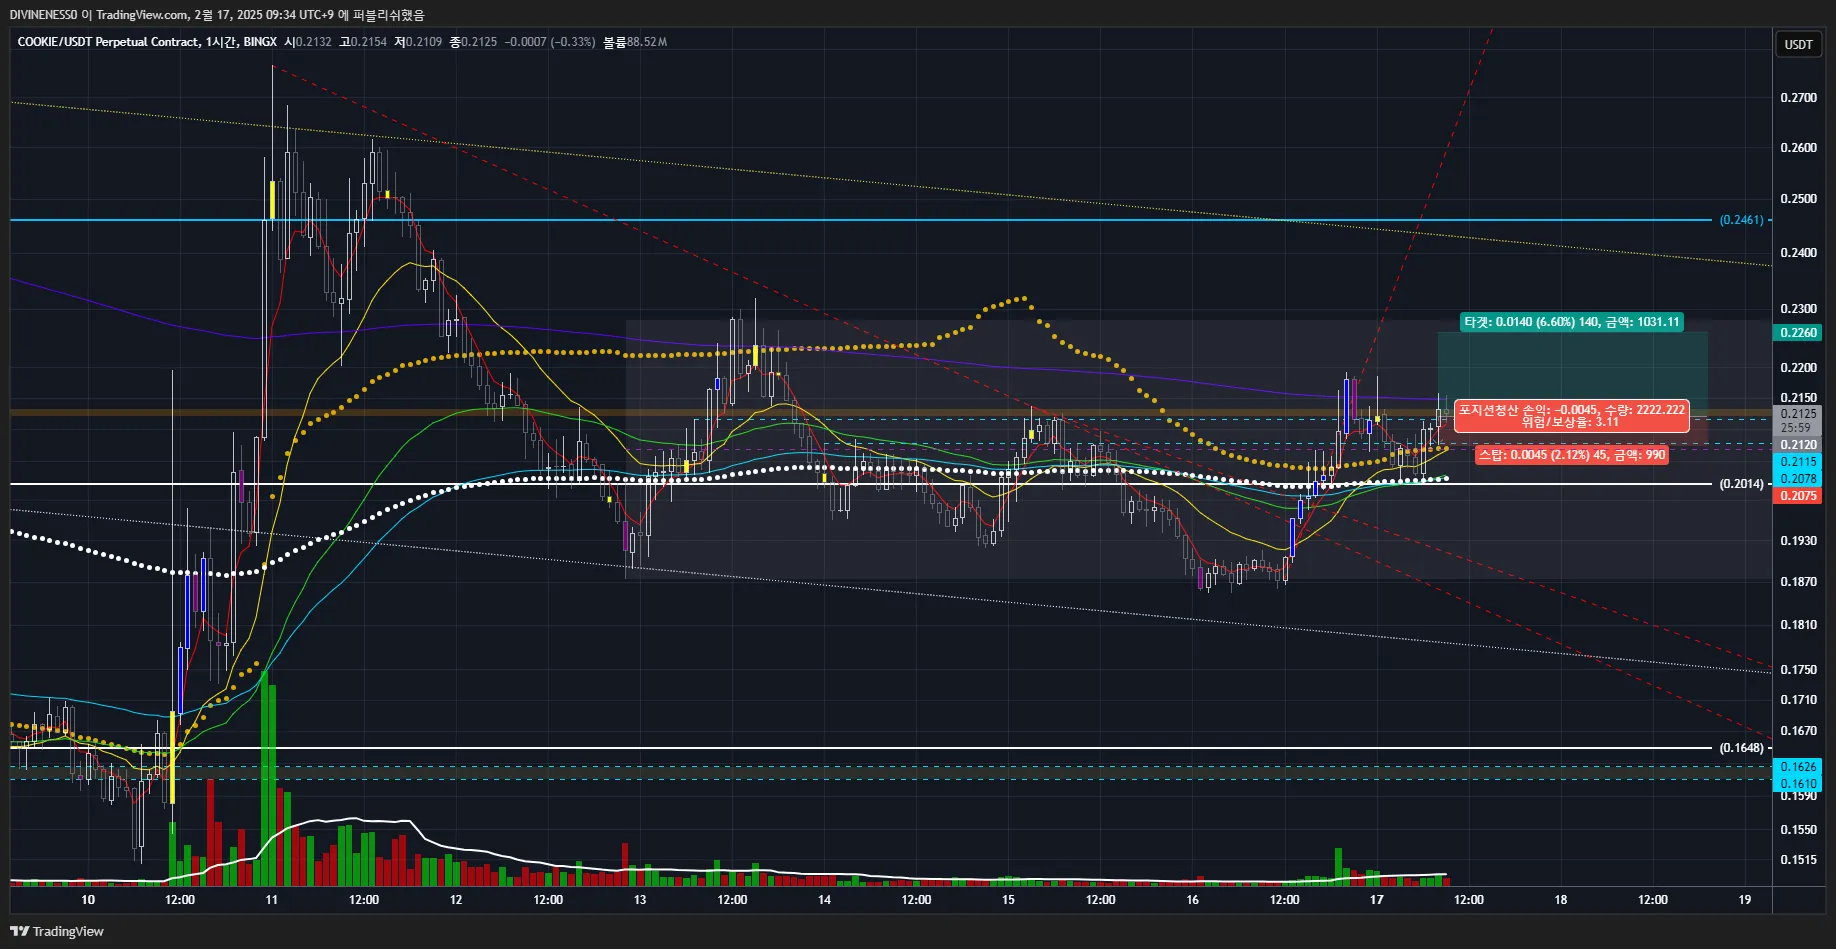Click the 0.1515 price axis label

[x=1798, y=860]
